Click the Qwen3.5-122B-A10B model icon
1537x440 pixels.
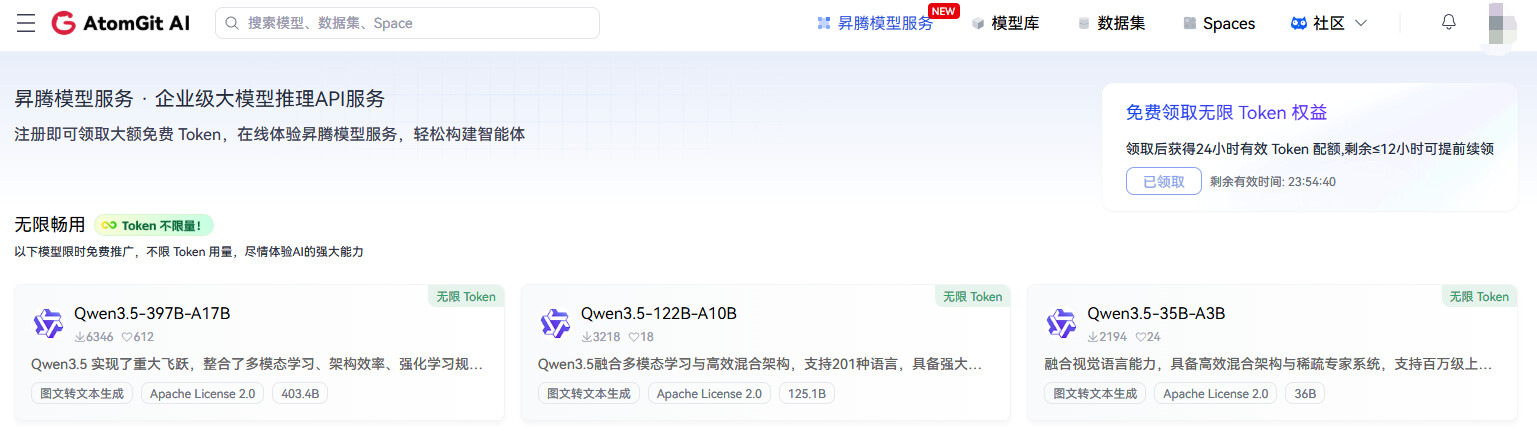click(x=555, y=323)
